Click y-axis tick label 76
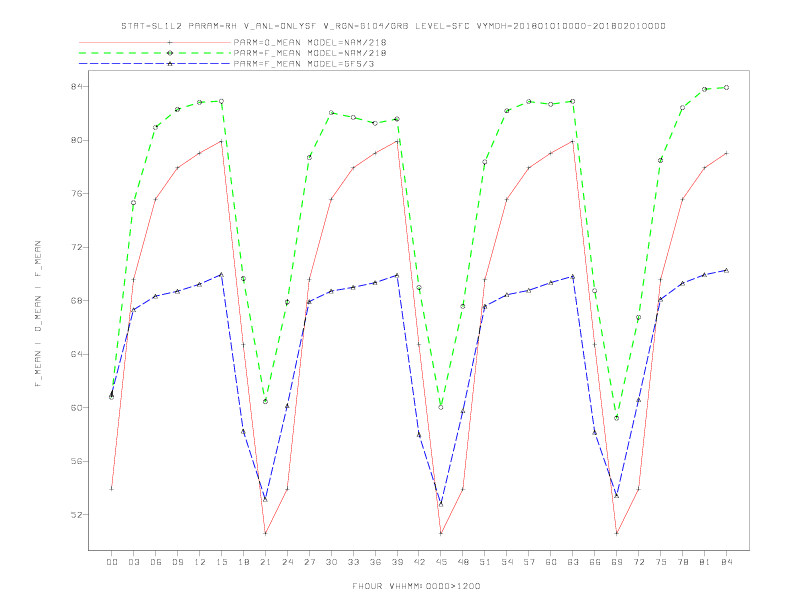 76,193
